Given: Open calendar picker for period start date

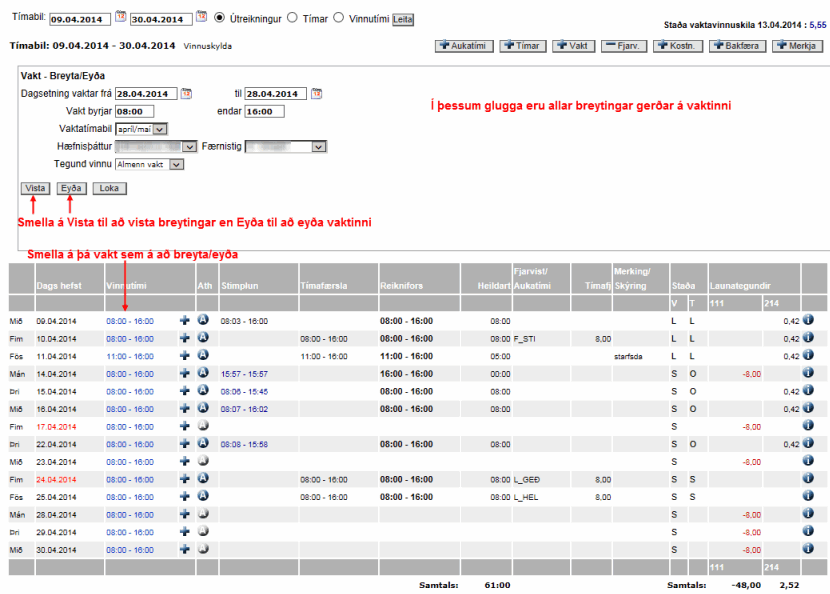Looking at the screenshot, I should pyautogui.click(x=121, y=16).
